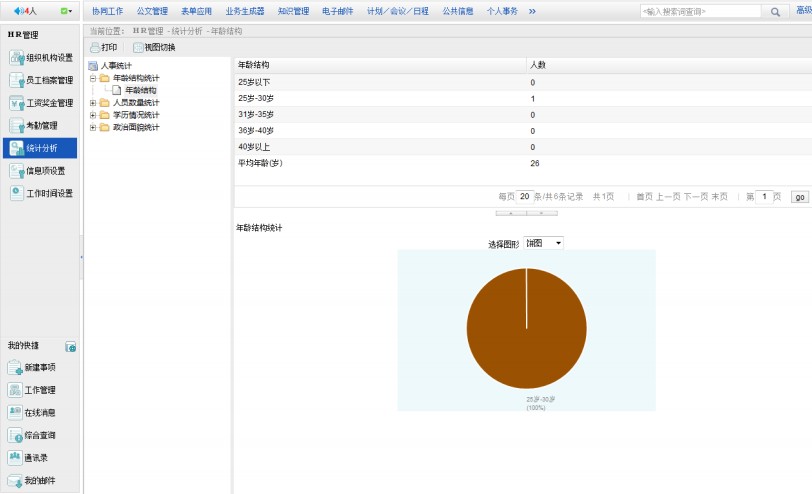Open 考勤管理 module
The image size is (812, 494).
pyautogui.click(x=34, y=125)
